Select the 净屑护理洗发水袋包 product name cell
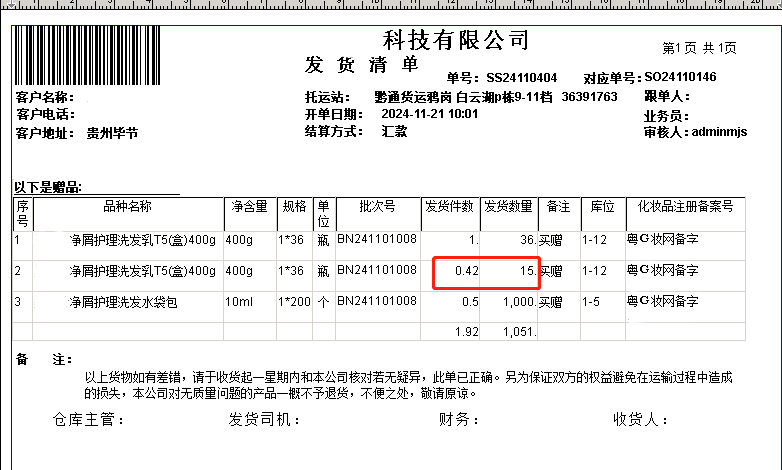Viewport: 782px width, 470px height. point(123,302)
